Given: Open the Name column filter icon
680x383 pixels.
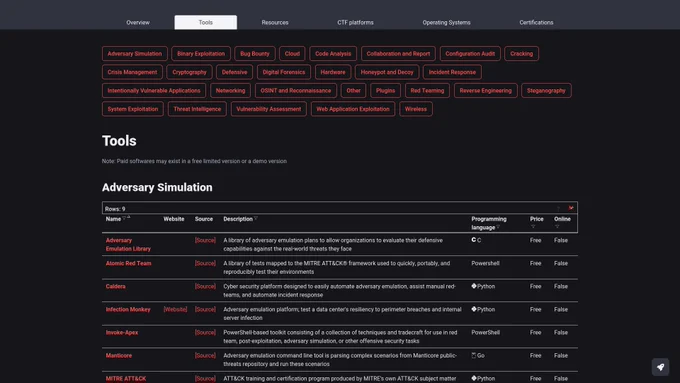Looking at the screenshot, I should pos(124,218).
